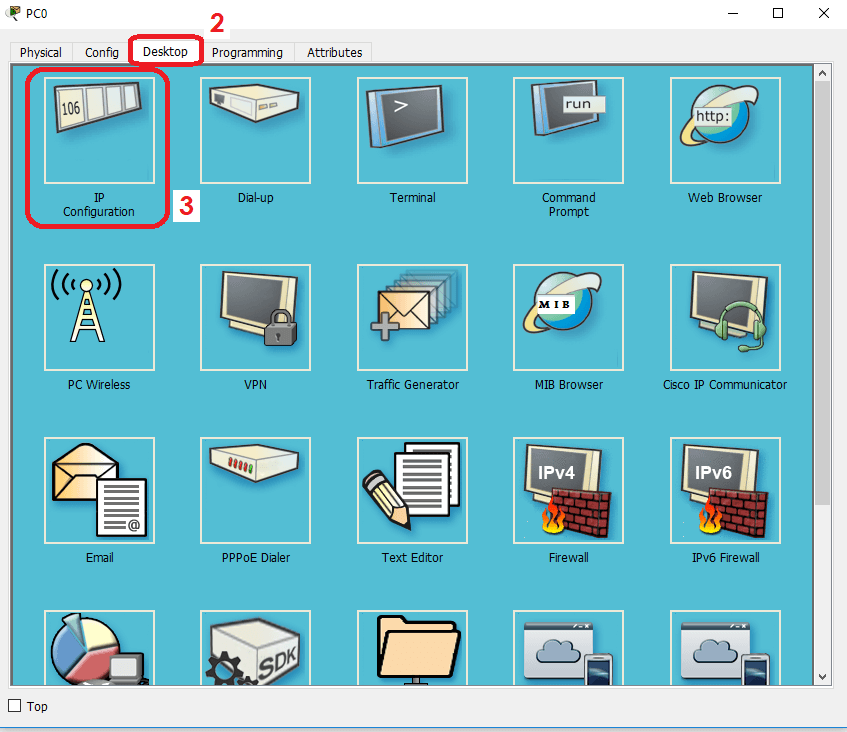Open the VPN app
This screenshot has width=847, height=732.
[256, 318]
